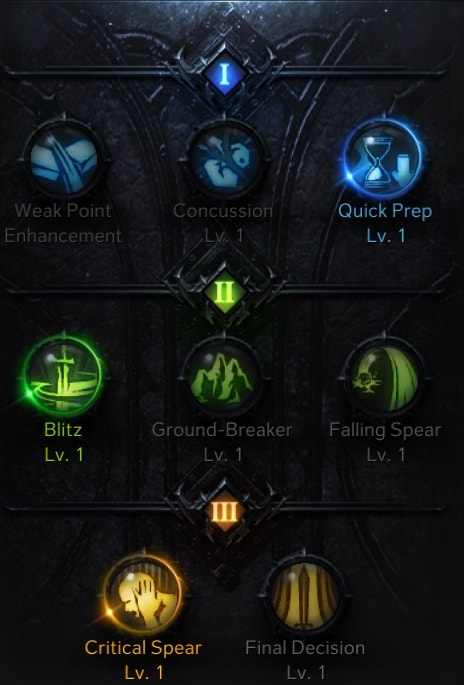Viewport: 464px width, 685px height.
Task: Click the orange tier III diamond marker
Action: [x=225, y=510]
